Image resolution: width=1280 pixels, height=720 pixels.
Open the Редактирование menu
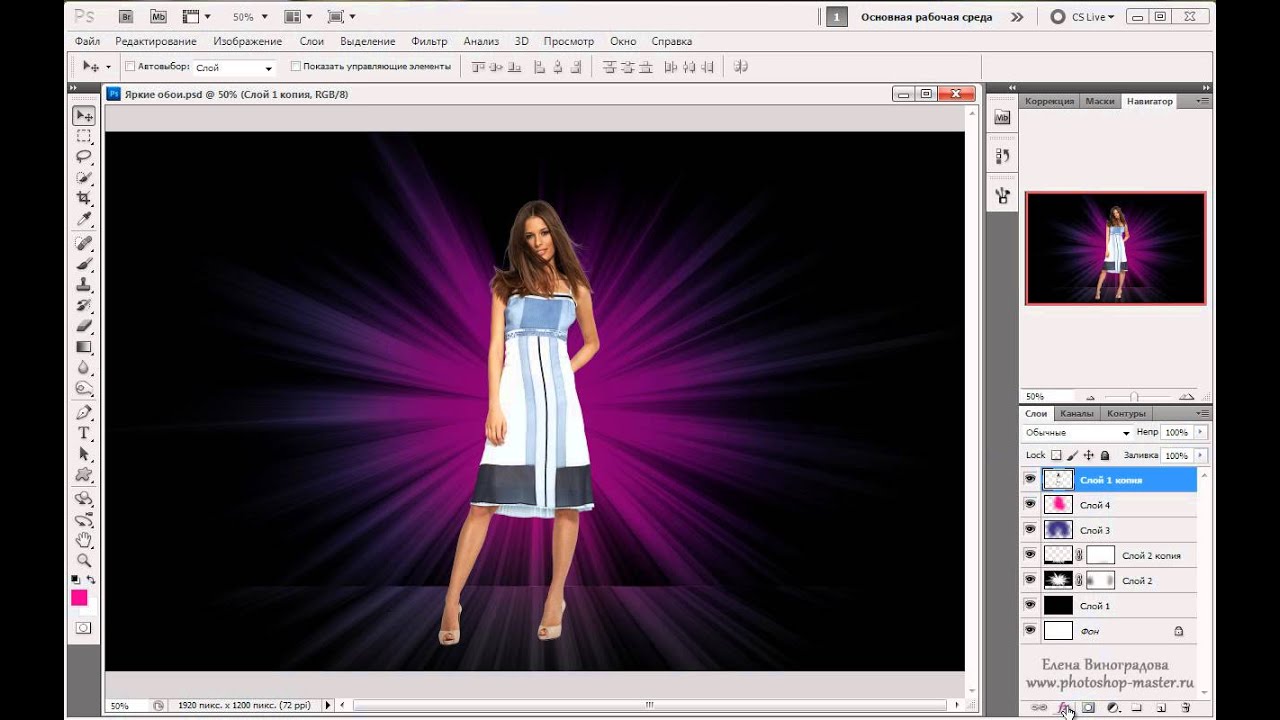(156, 42)
